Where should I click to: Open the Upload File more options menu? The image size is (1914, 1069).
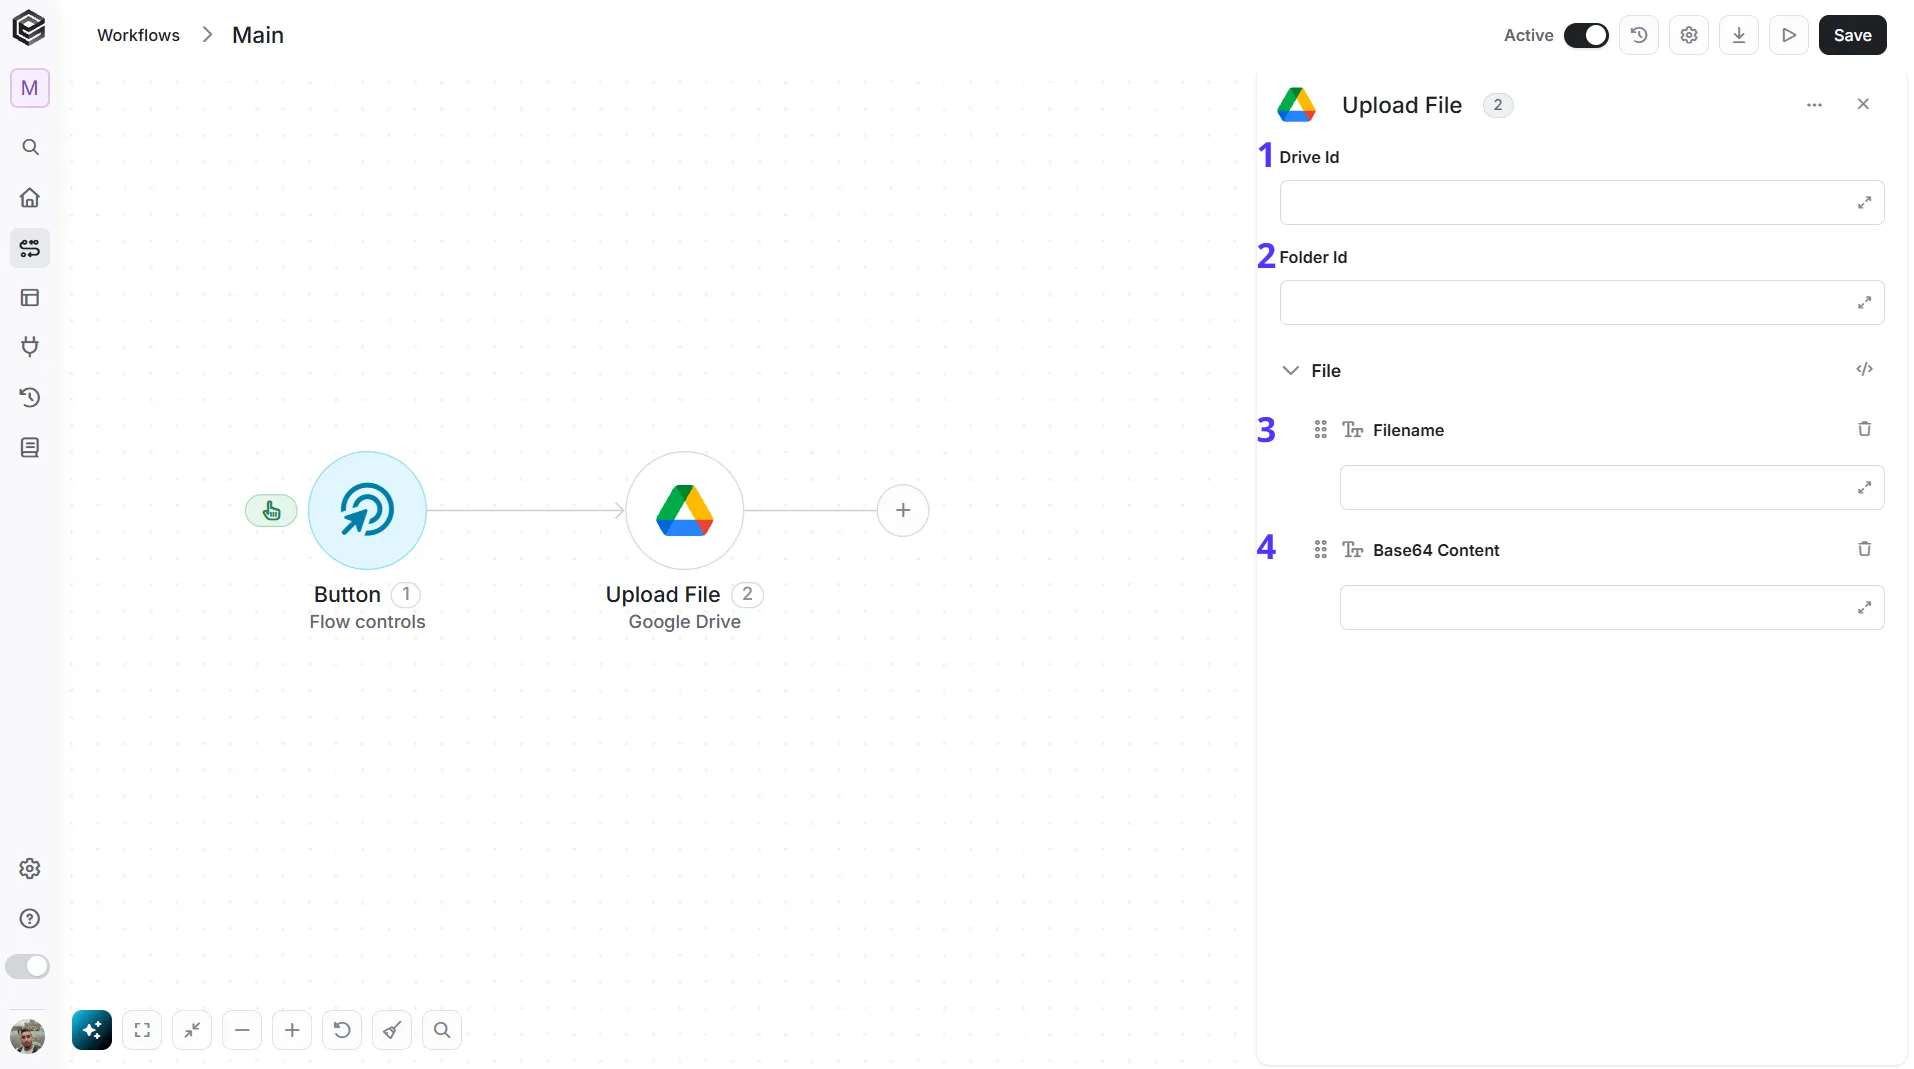1814,105
